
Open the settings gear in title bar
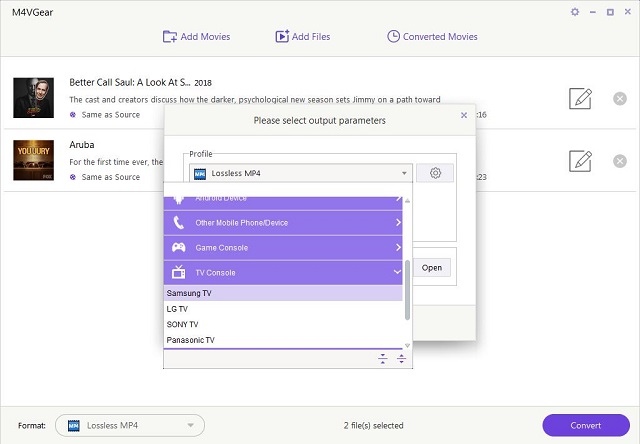(575, 12)
